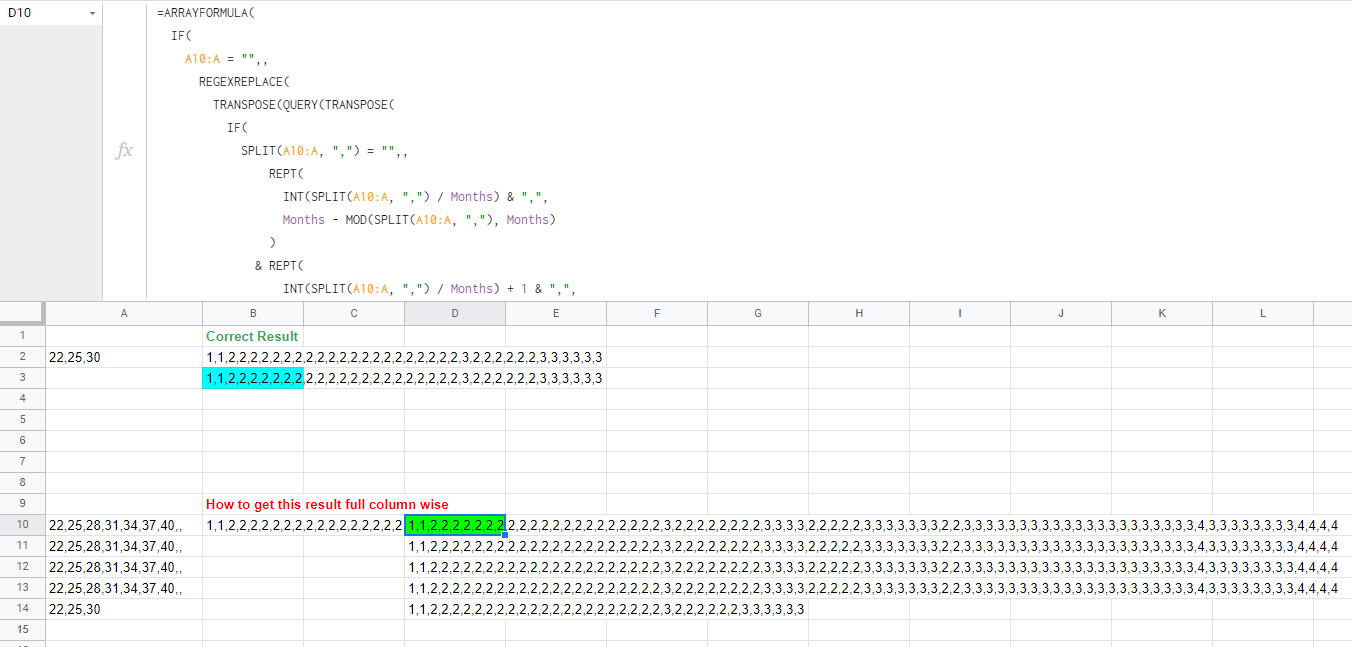Open the Name box dropdown arrow
The height and width of the screenshot is (647, 1352).
(x=92, y=14)
